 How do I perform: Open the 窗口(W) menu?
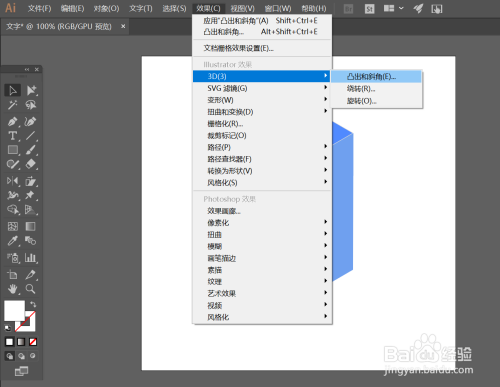point(278,9)
